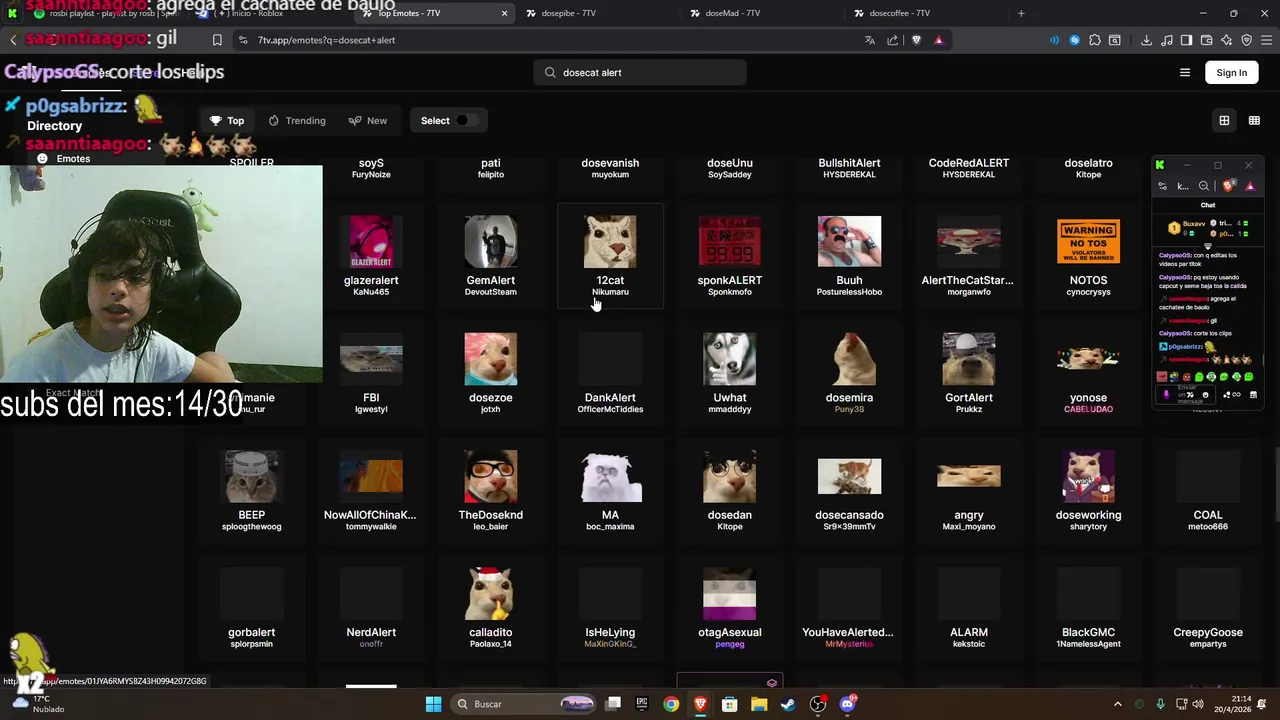This screenshot has height=720, width=1280.
Task: Click the dosecat alert search field
Action: click(x=640, y=72)
